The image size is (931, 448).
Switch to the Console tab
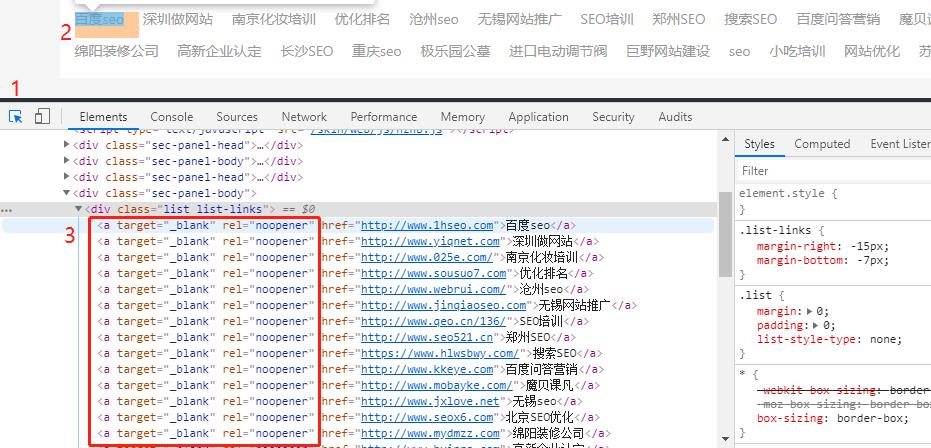(x=172, y=117)
